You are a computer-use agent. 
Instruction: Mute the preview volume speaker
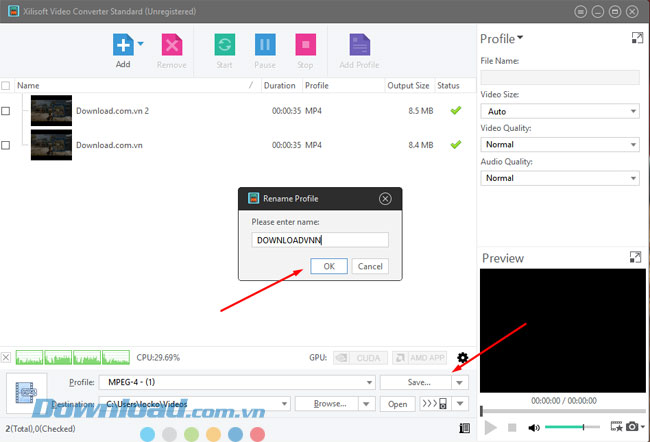(x=534, y=427)
